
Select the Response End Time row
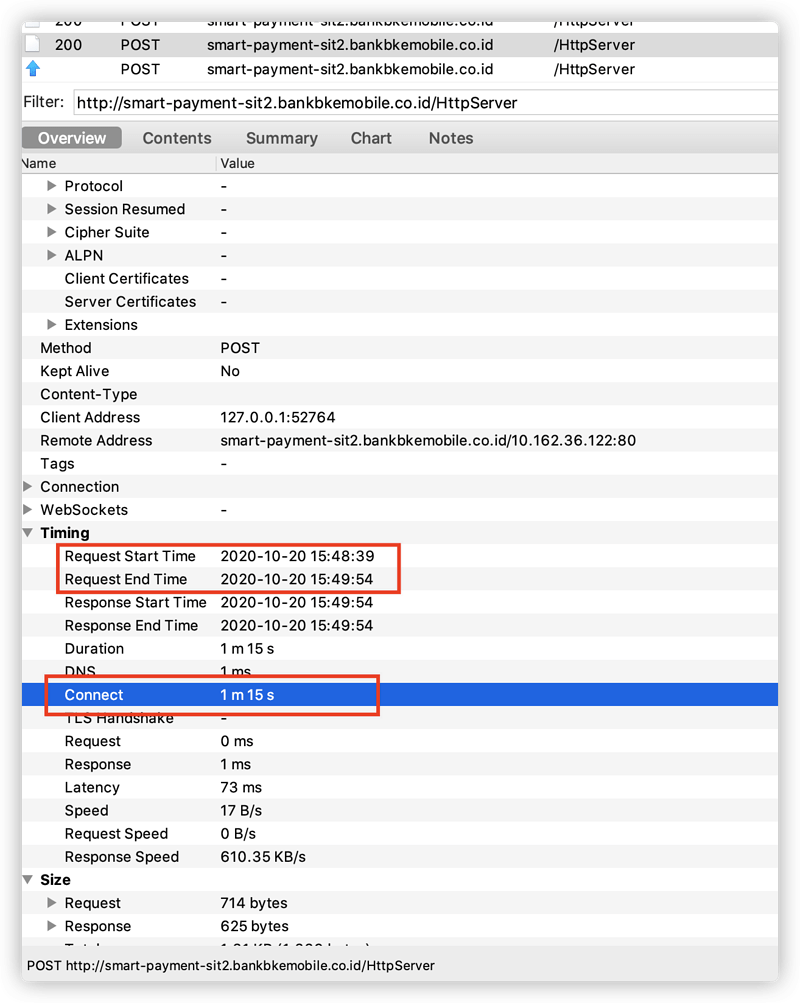click(x=400, y=626)
